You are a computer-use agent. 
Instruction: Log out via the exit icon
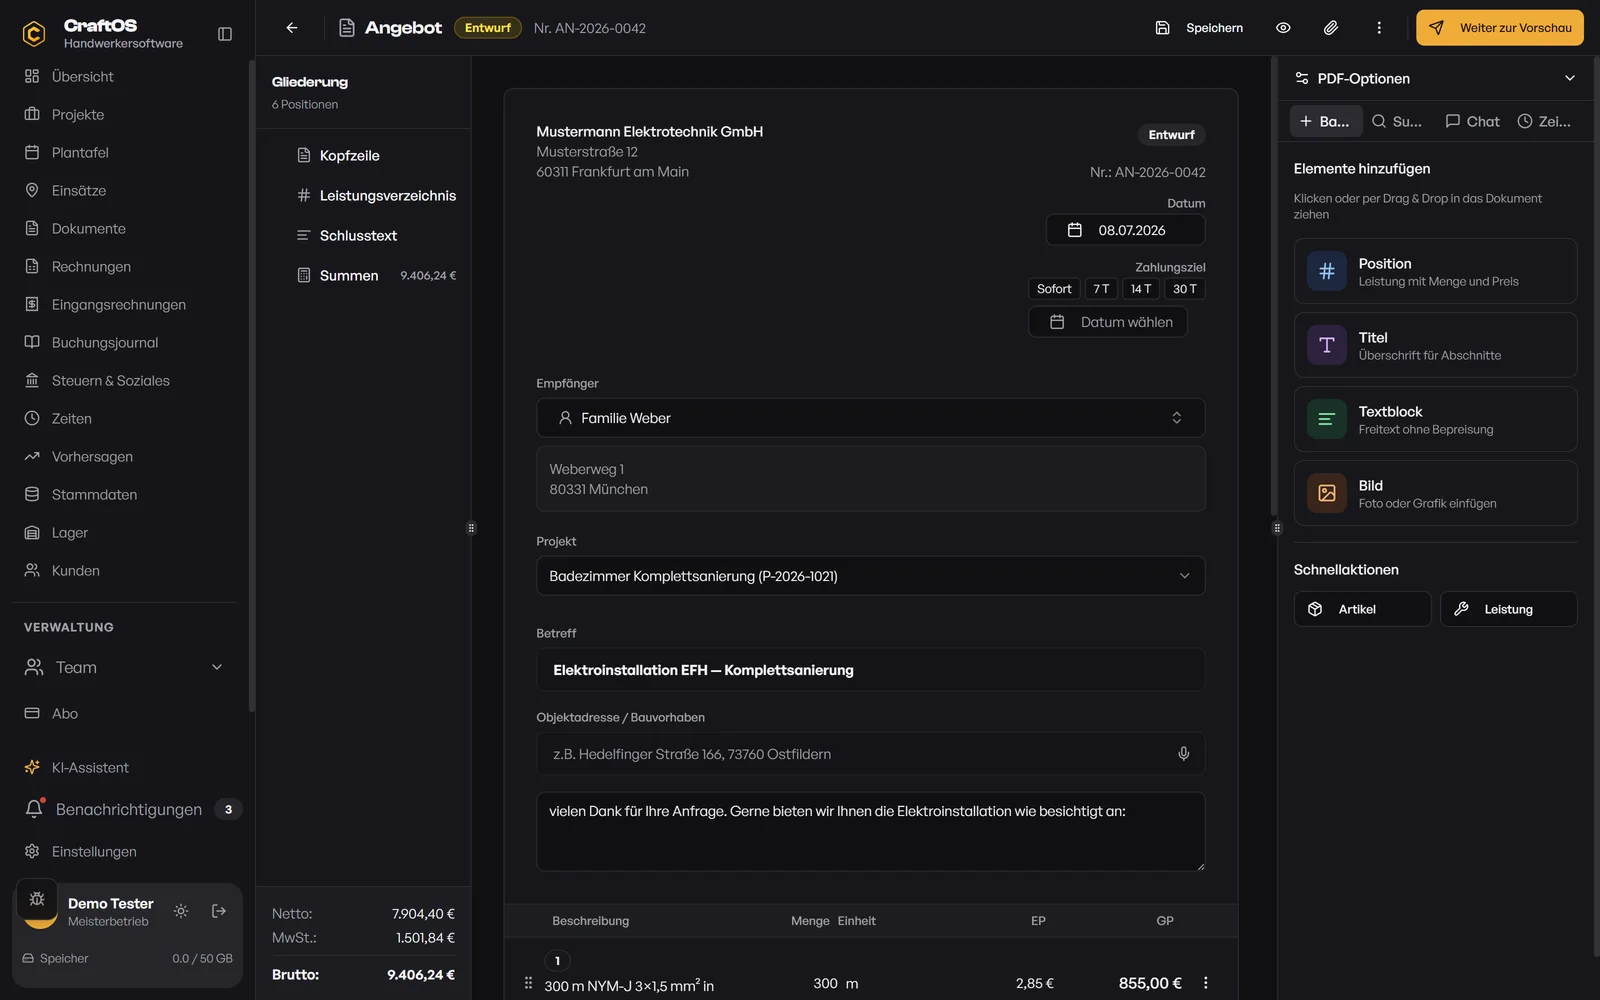coord(219,911)
